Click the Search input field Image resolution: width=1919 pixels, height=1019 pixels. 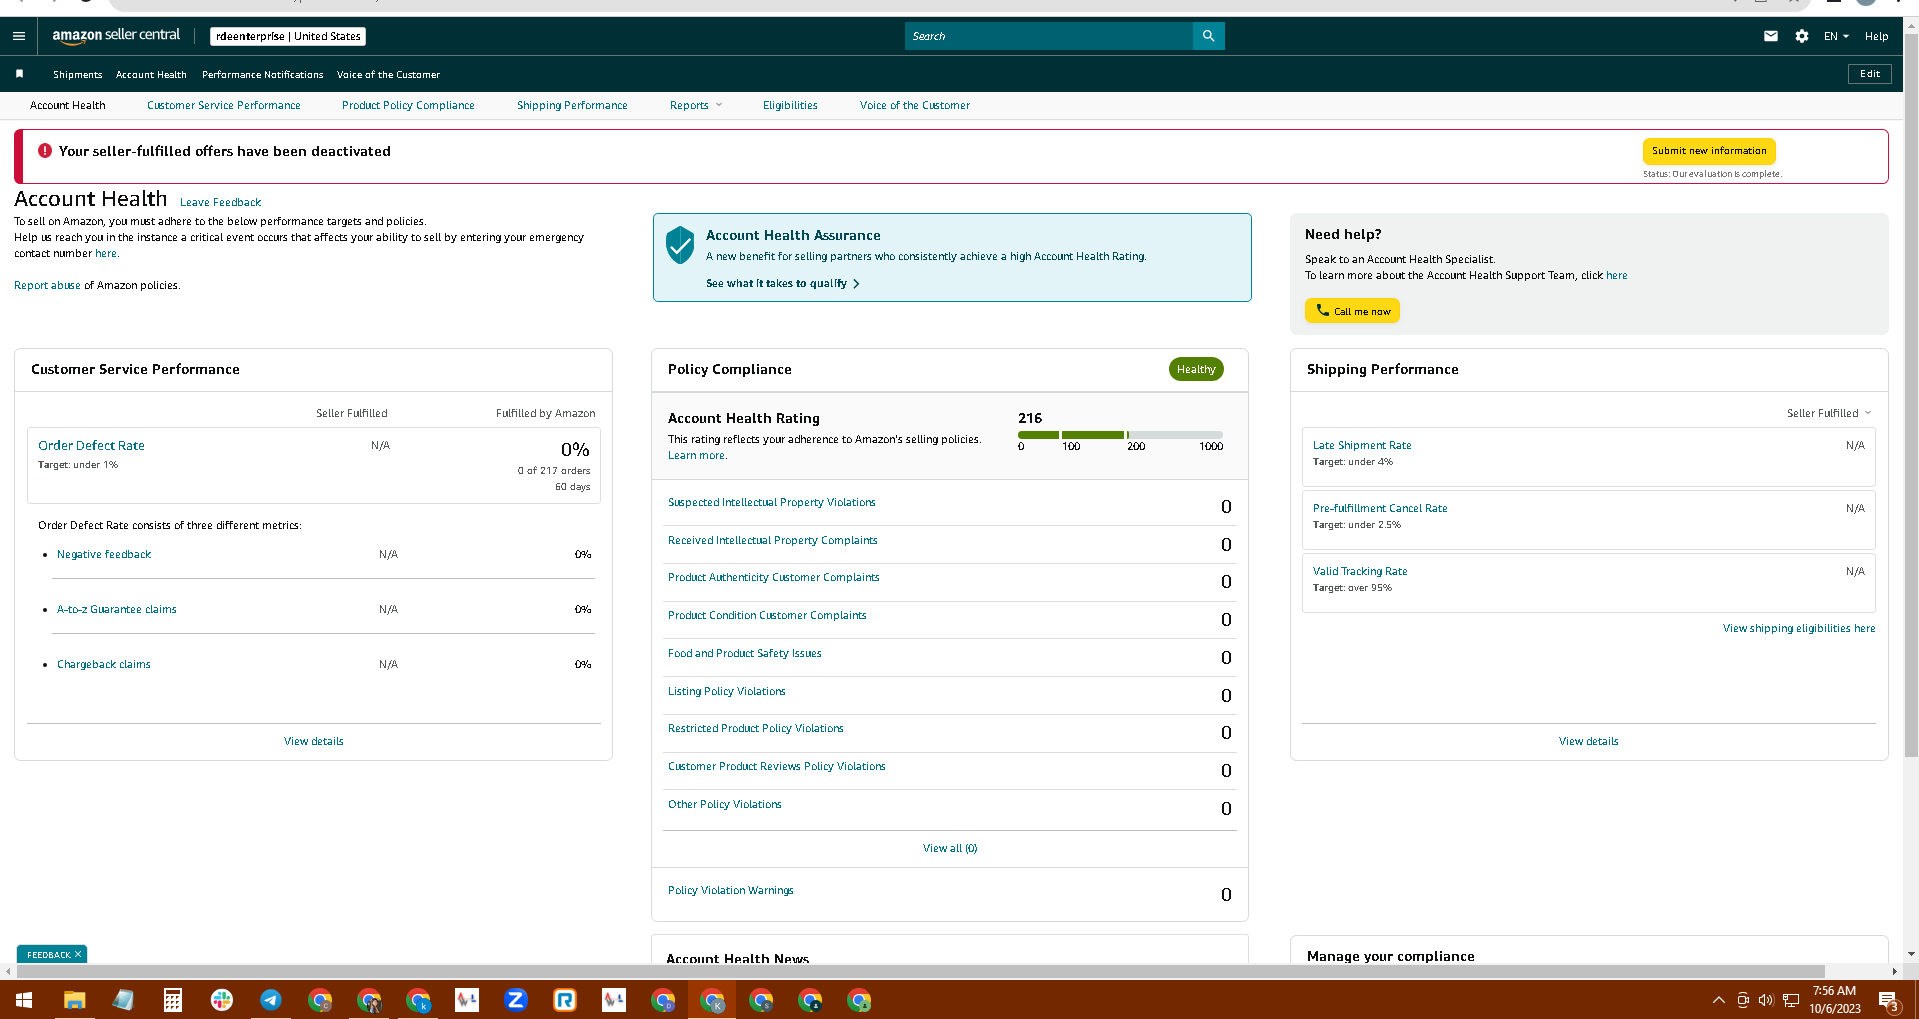pos(1048,36)
